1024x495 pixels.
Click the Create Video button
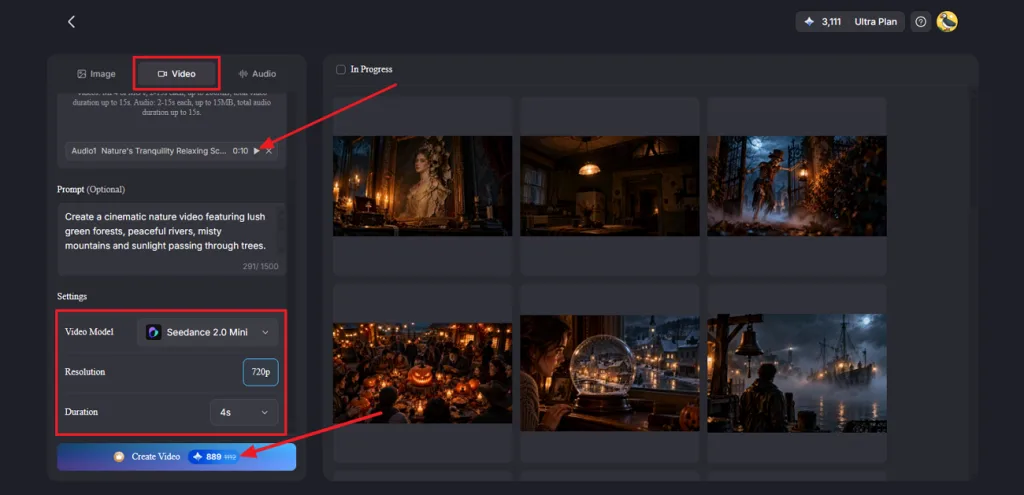(x=176, y=456)
